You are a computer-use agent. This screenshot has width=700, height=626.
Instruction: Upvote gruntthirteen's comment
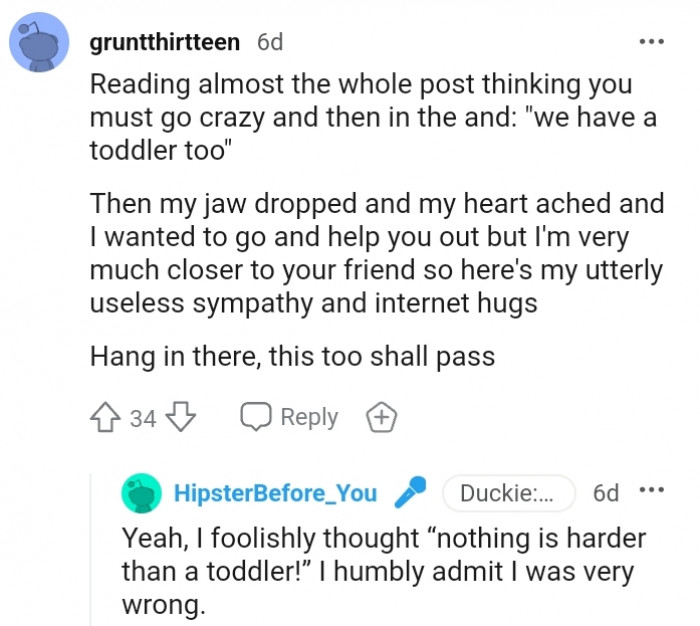[x=106, y=417]
